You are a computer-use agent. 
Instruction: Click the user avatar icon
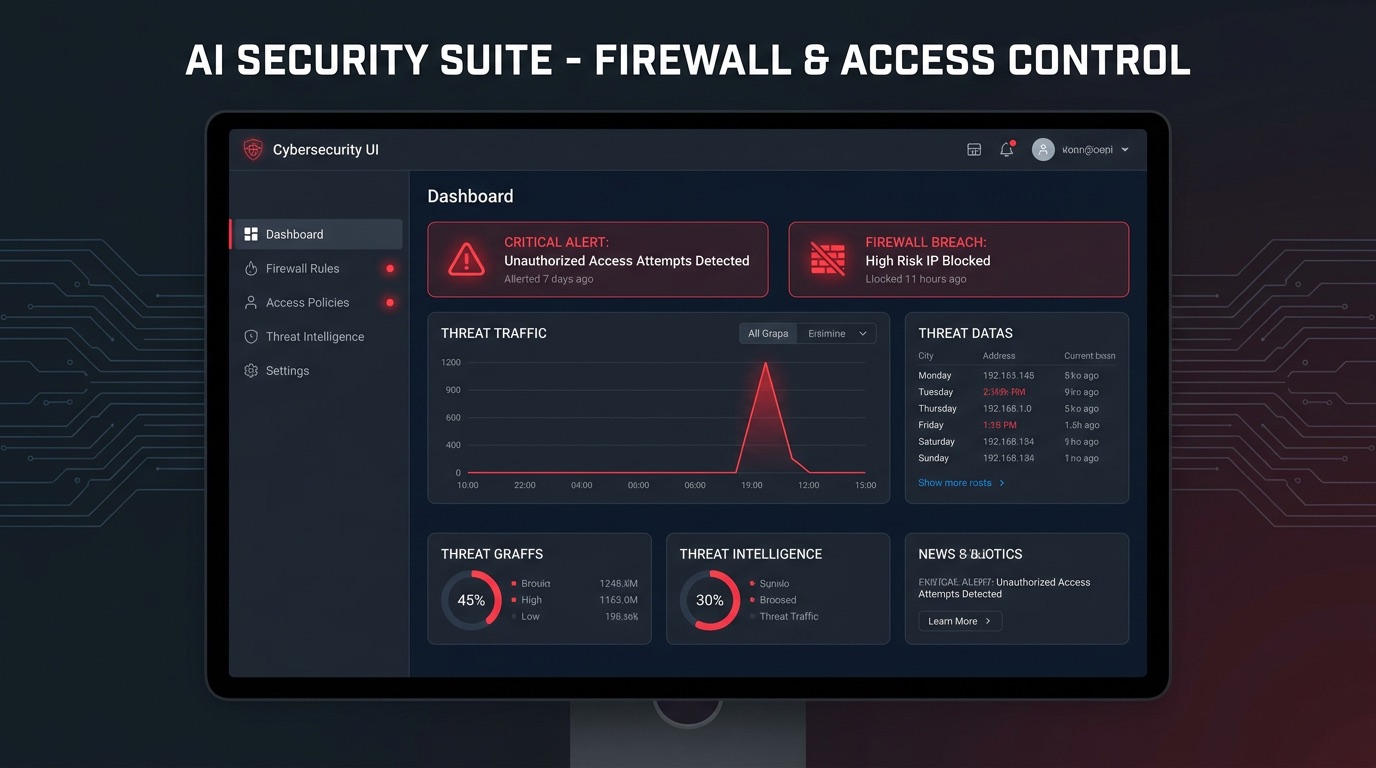point(1043,150)
